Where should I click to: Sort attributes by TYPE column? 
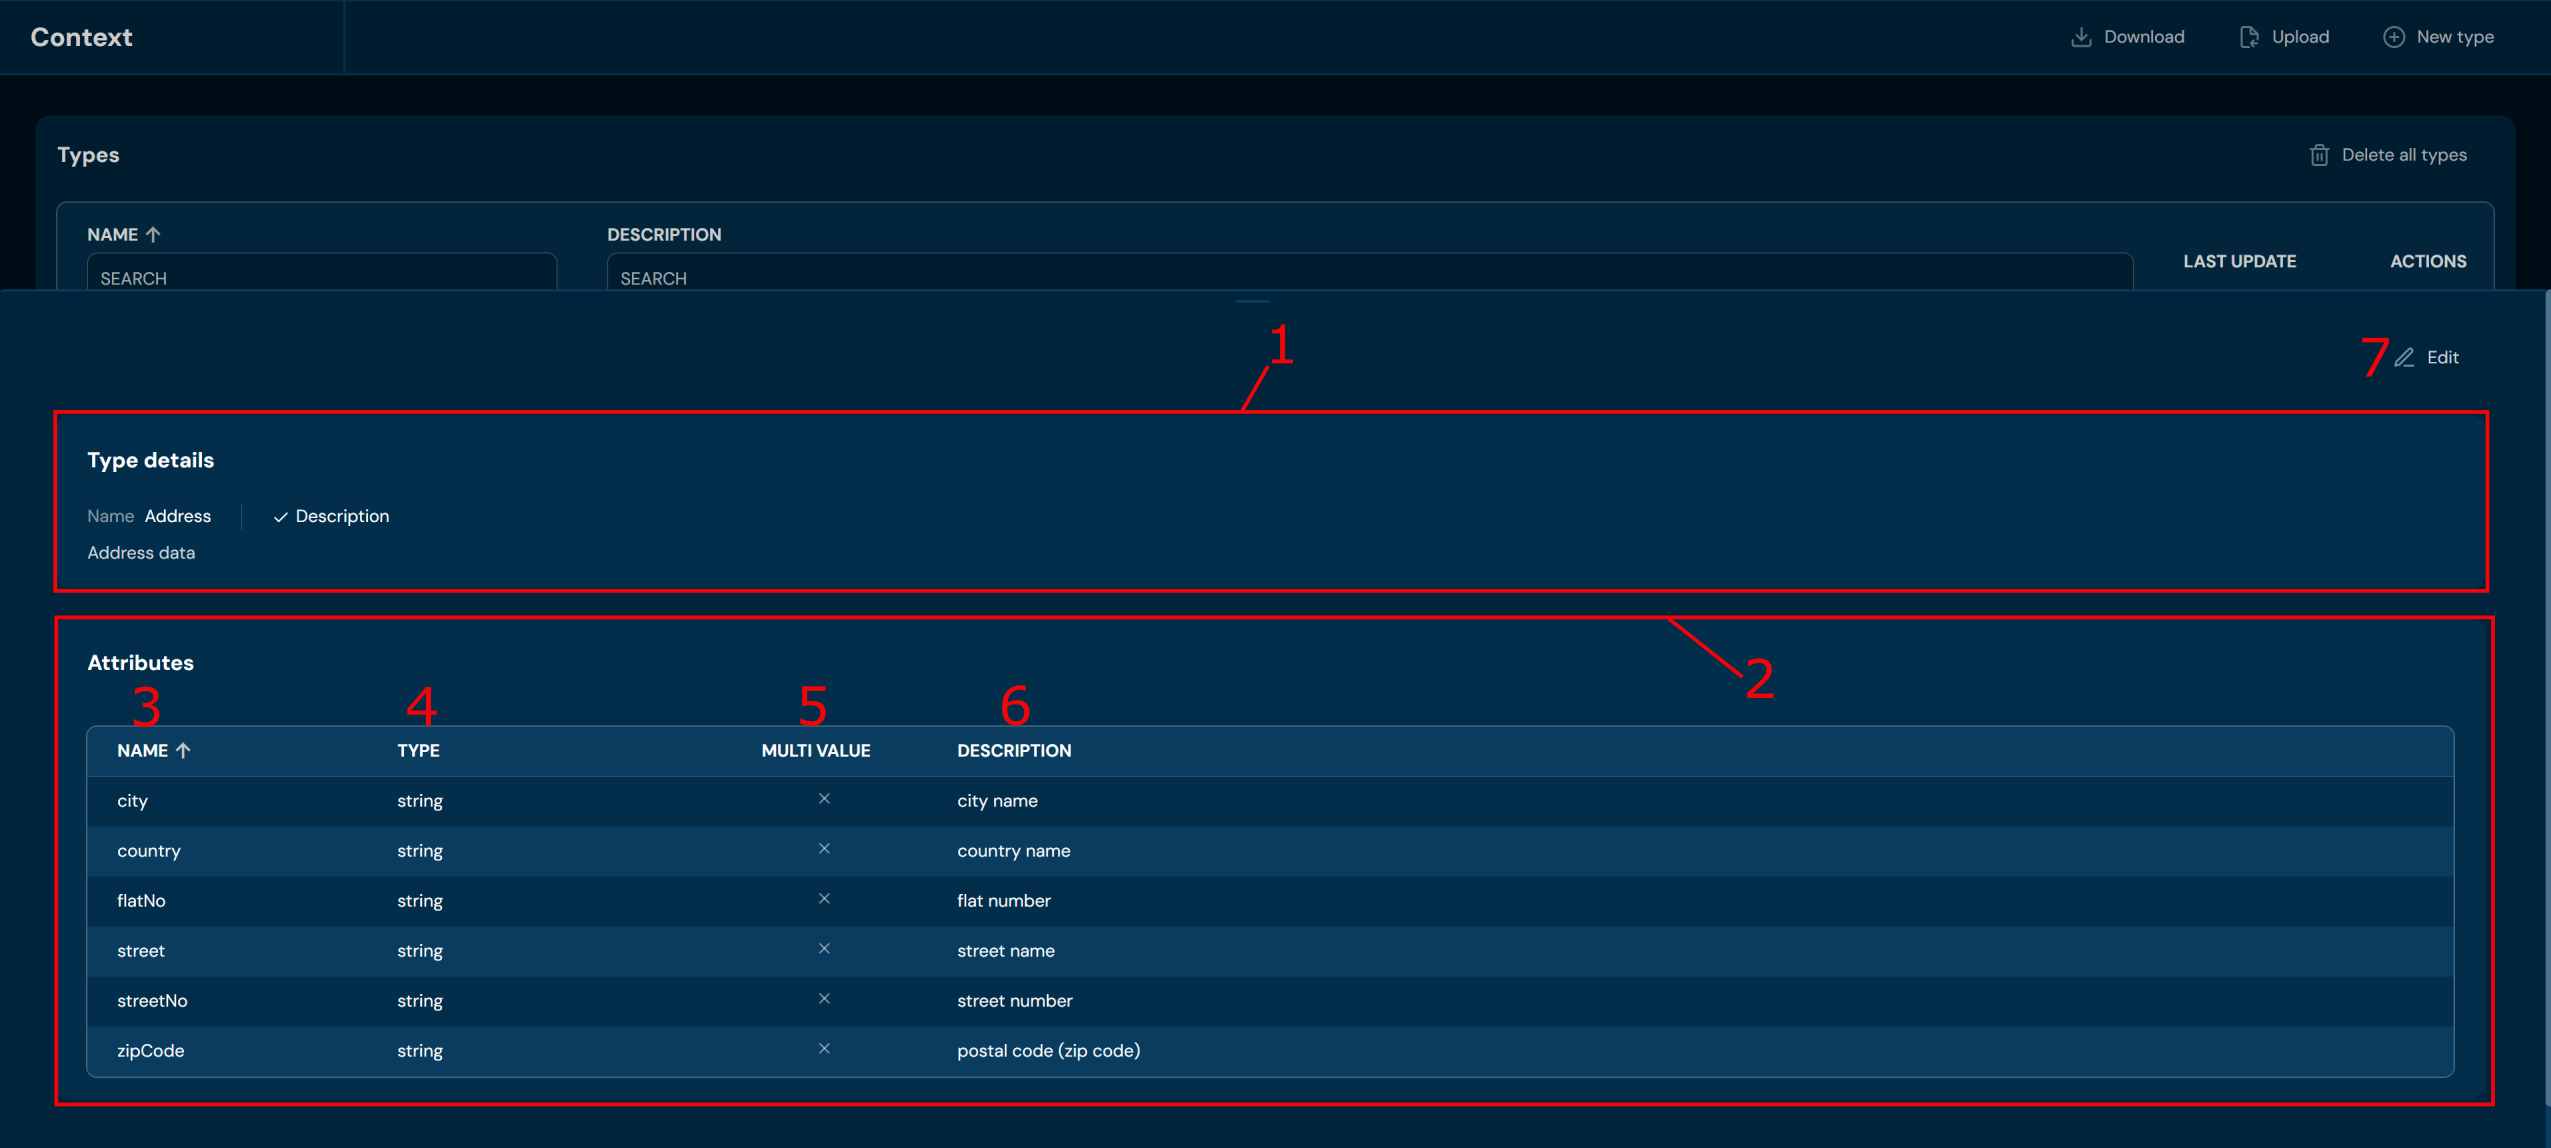(x=418, y=750)
